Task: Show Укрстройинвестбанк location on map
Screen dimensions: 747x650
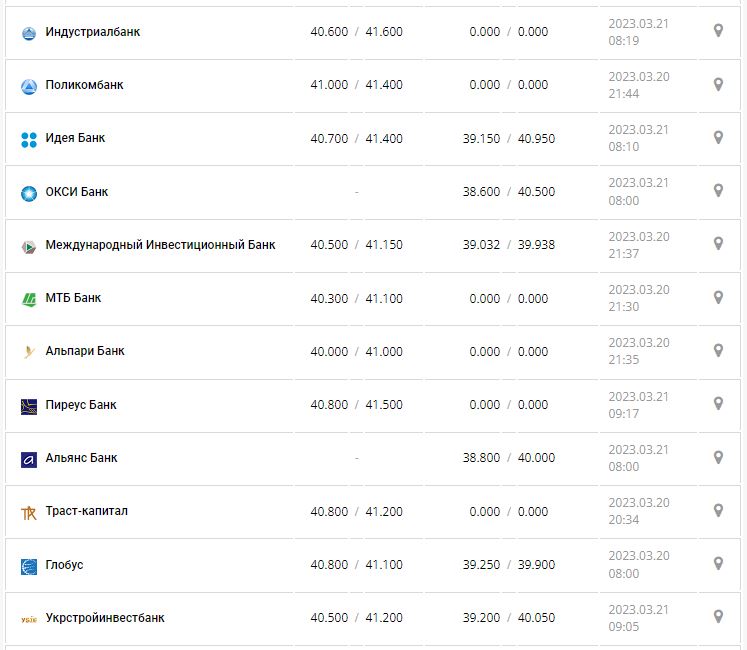Action: point(718,617)
